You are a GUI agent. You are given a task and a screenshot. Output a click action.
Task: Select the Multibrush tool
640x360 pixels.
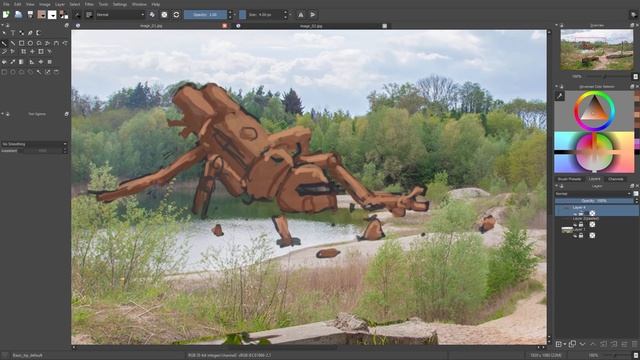coord(13,52)
